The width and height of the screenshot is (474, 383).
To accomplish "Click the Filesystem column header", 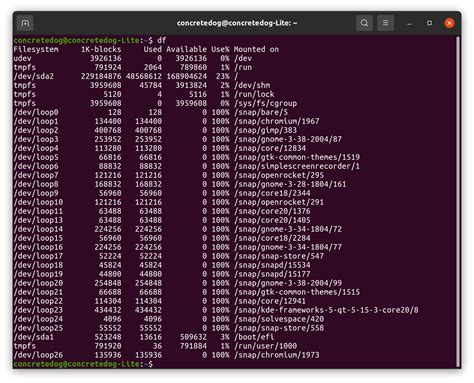I will click(x=36, y=49).
